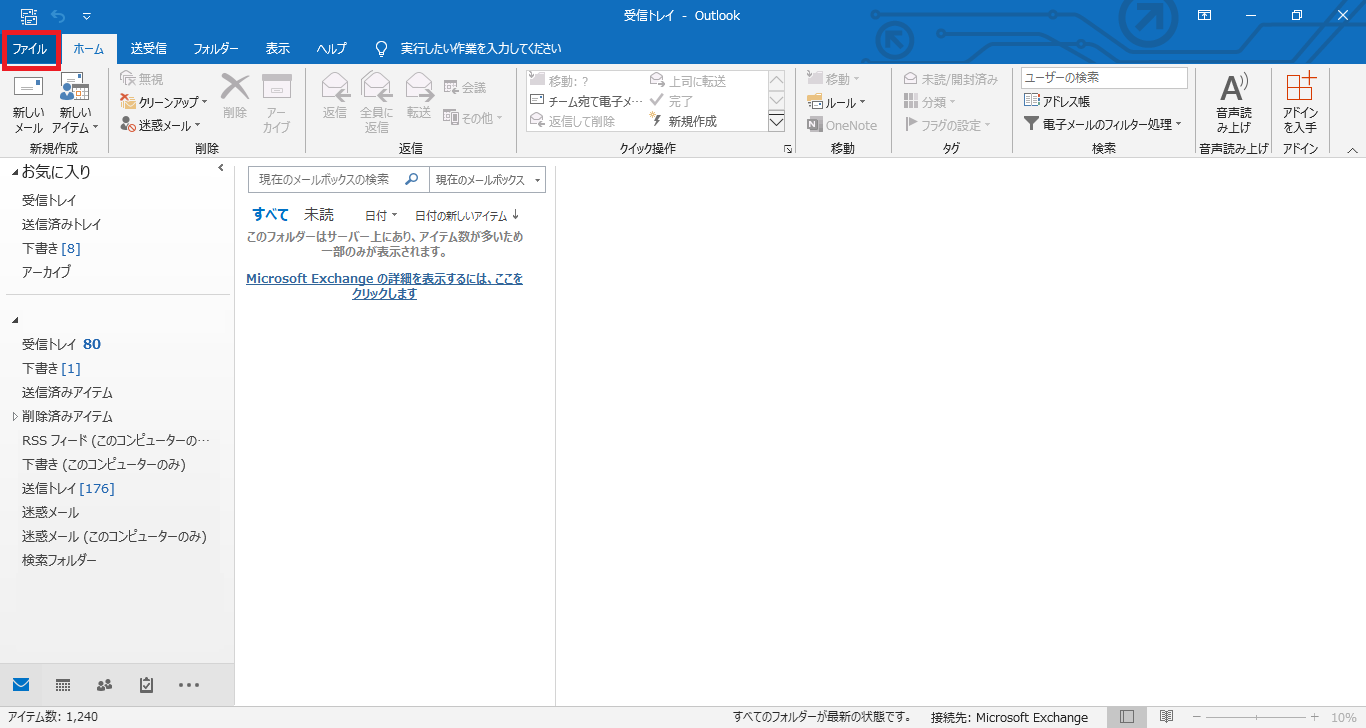Click the user search (ユーザーの検索) field

coord(1104,78)
